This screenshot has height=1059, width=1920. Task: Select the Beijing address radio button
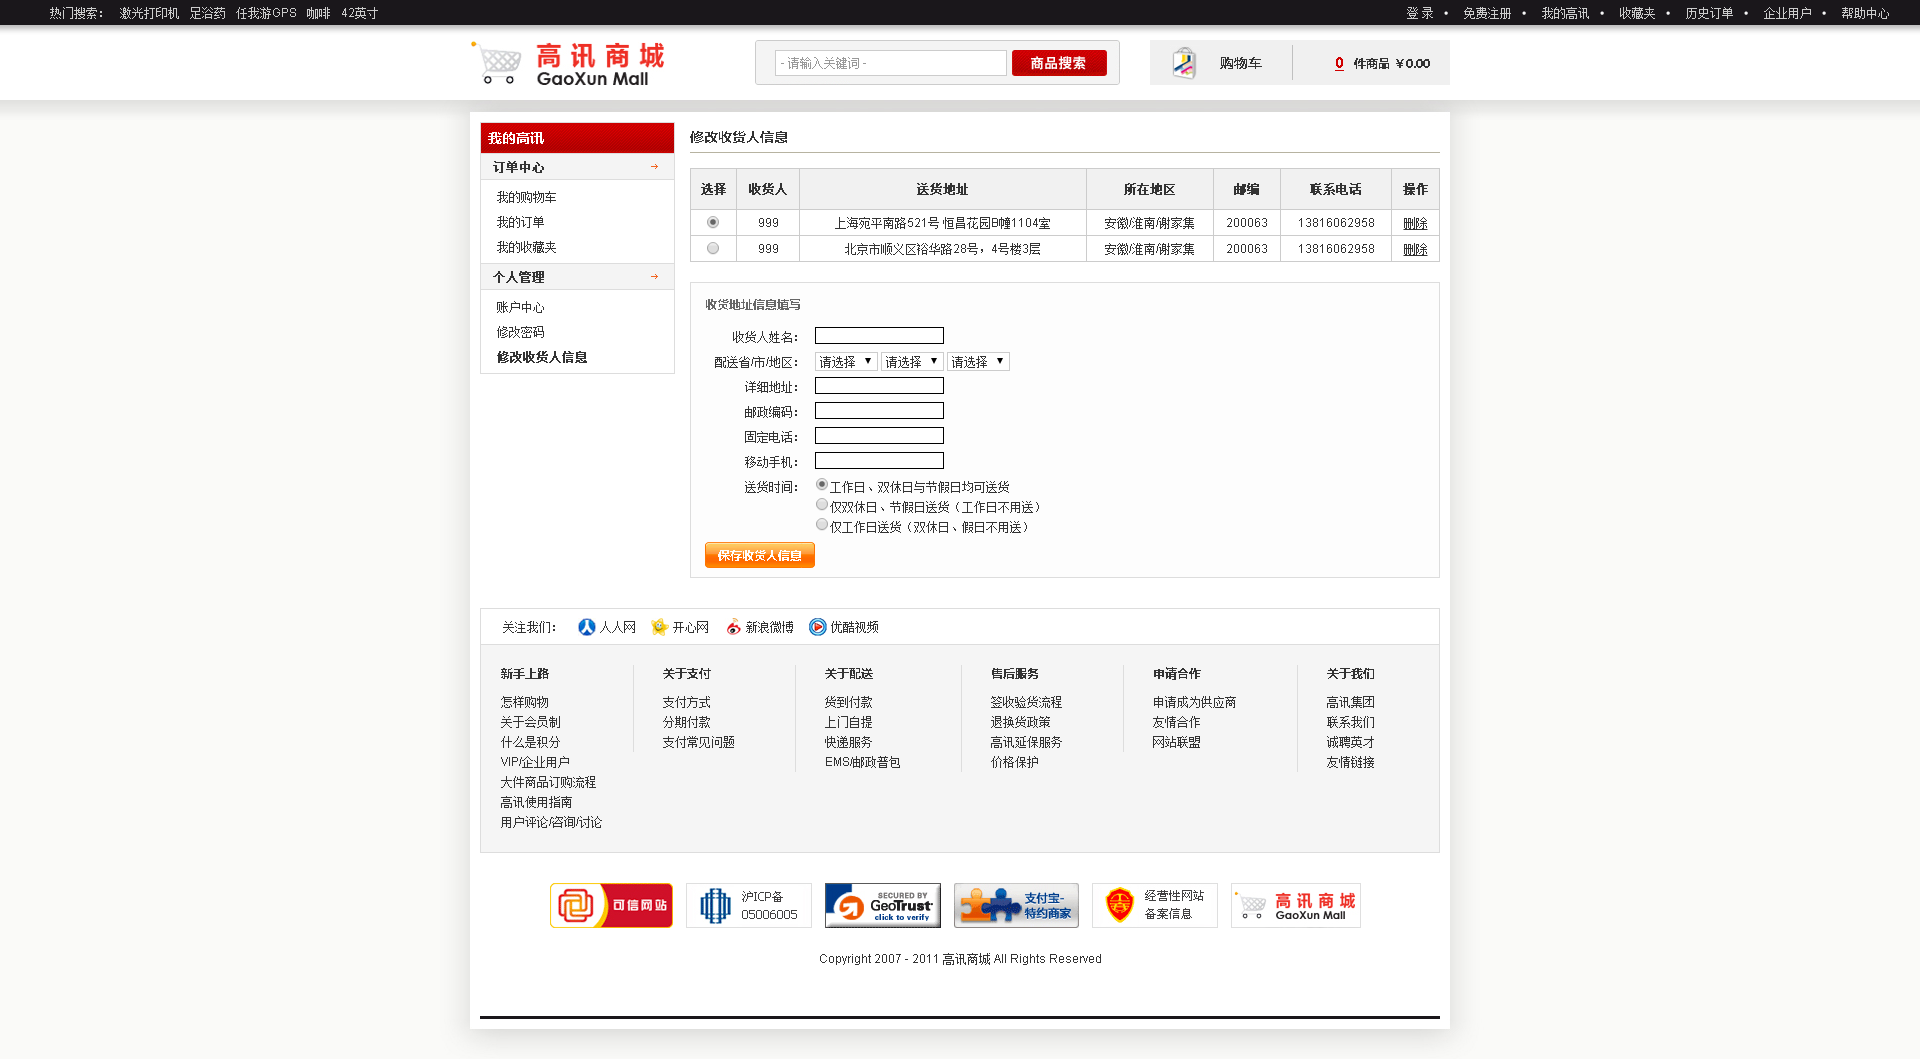[713, 248]
